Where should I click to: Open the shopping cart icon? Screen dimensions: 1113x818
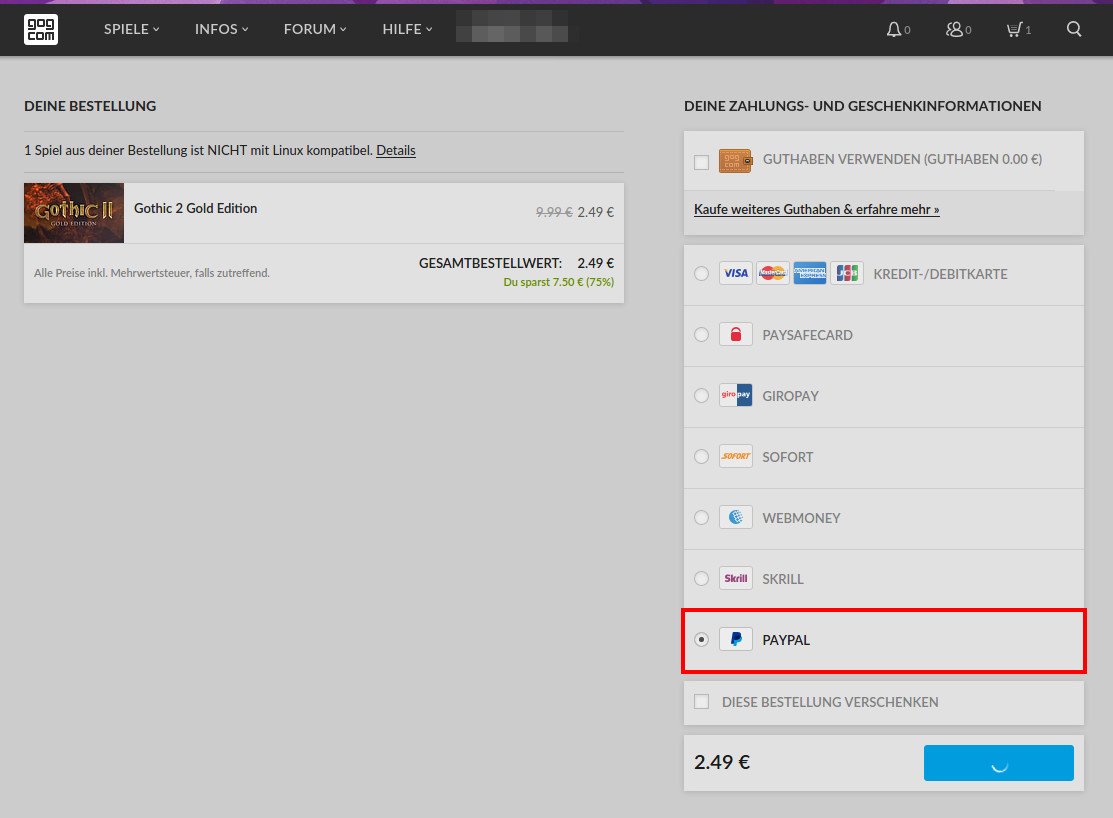coord(1014,29)
